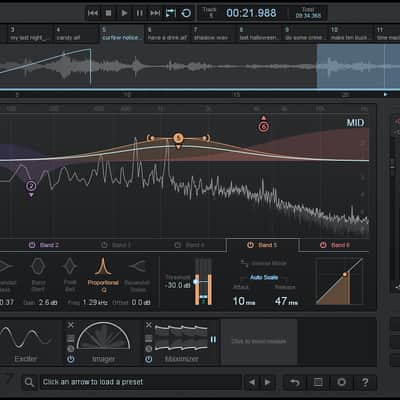Select track tab 9 in the track list

pos(305,34)
